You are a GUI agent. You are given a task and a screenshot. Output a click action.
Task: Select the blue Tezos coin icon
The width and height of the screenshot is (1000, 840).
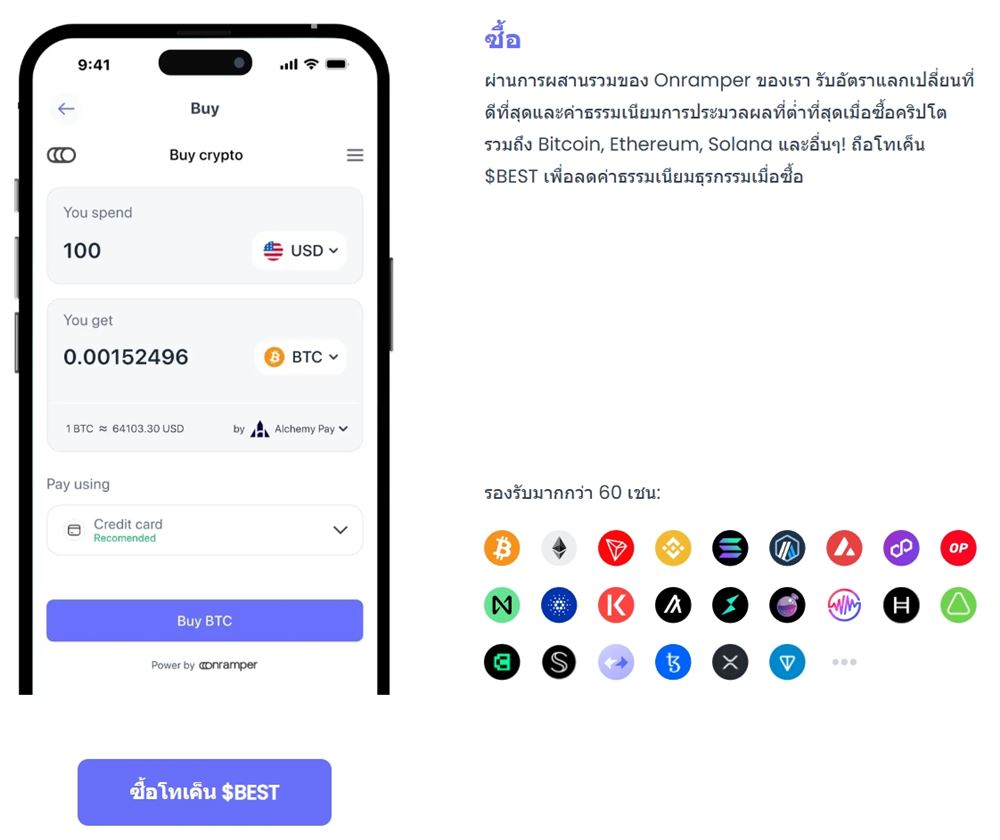coord(673,662)
